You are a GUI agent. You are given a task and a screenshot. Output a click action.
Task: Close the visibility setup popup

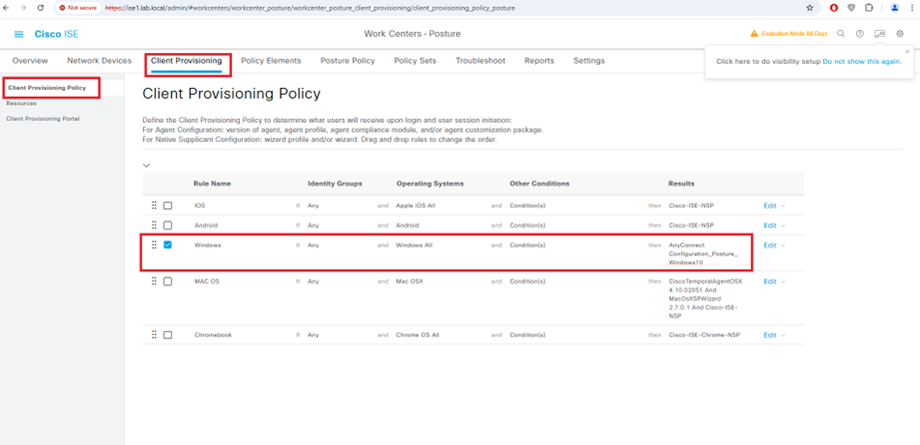[x=907, y=51]
